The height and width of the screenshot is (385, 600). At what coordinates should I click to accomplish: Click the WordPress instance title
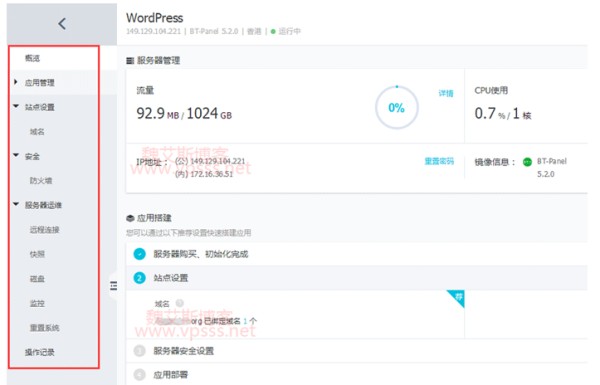155,18
